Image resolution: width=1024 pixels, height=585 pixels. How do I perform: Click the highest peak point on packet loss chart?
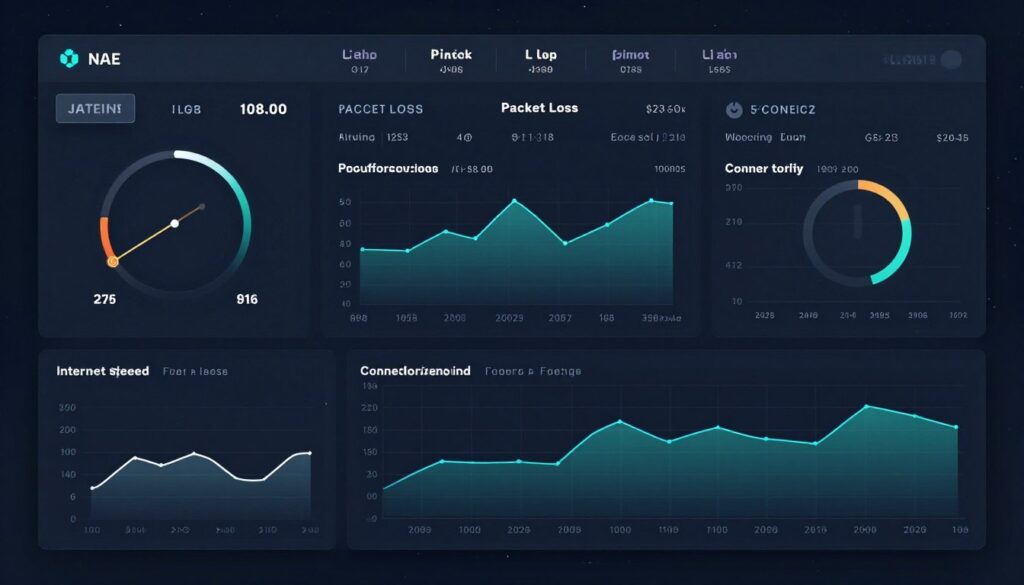515,201
